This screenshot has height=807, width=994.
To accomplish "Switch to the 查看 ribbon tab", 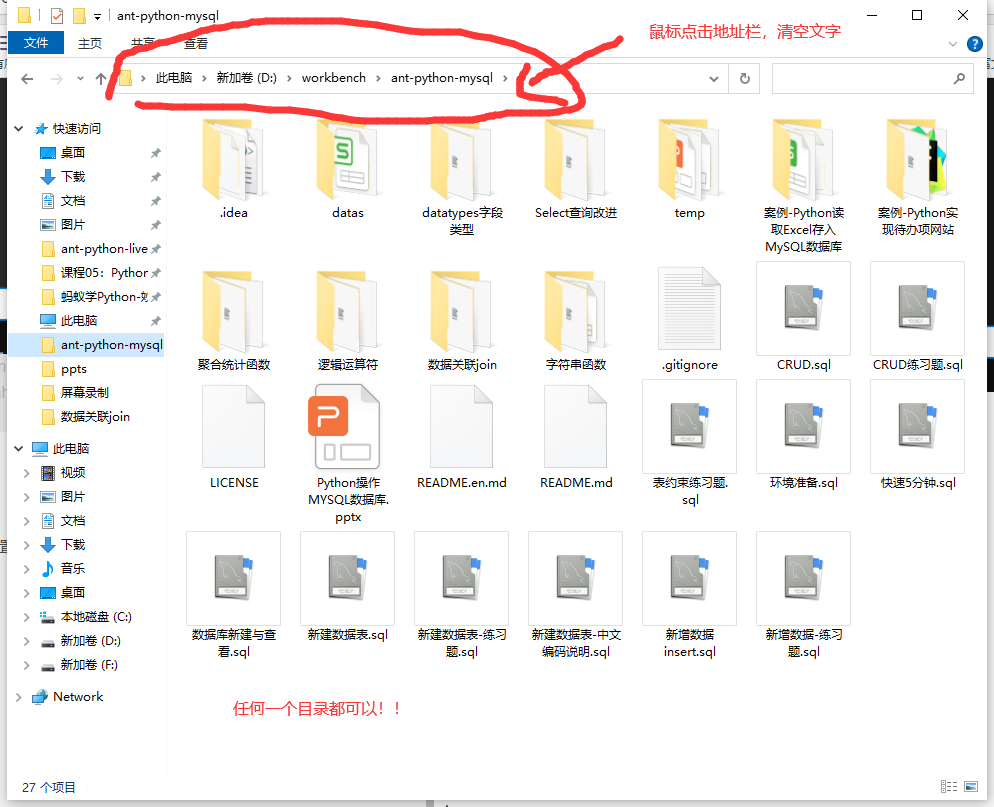I will click(x=195, y=43).
